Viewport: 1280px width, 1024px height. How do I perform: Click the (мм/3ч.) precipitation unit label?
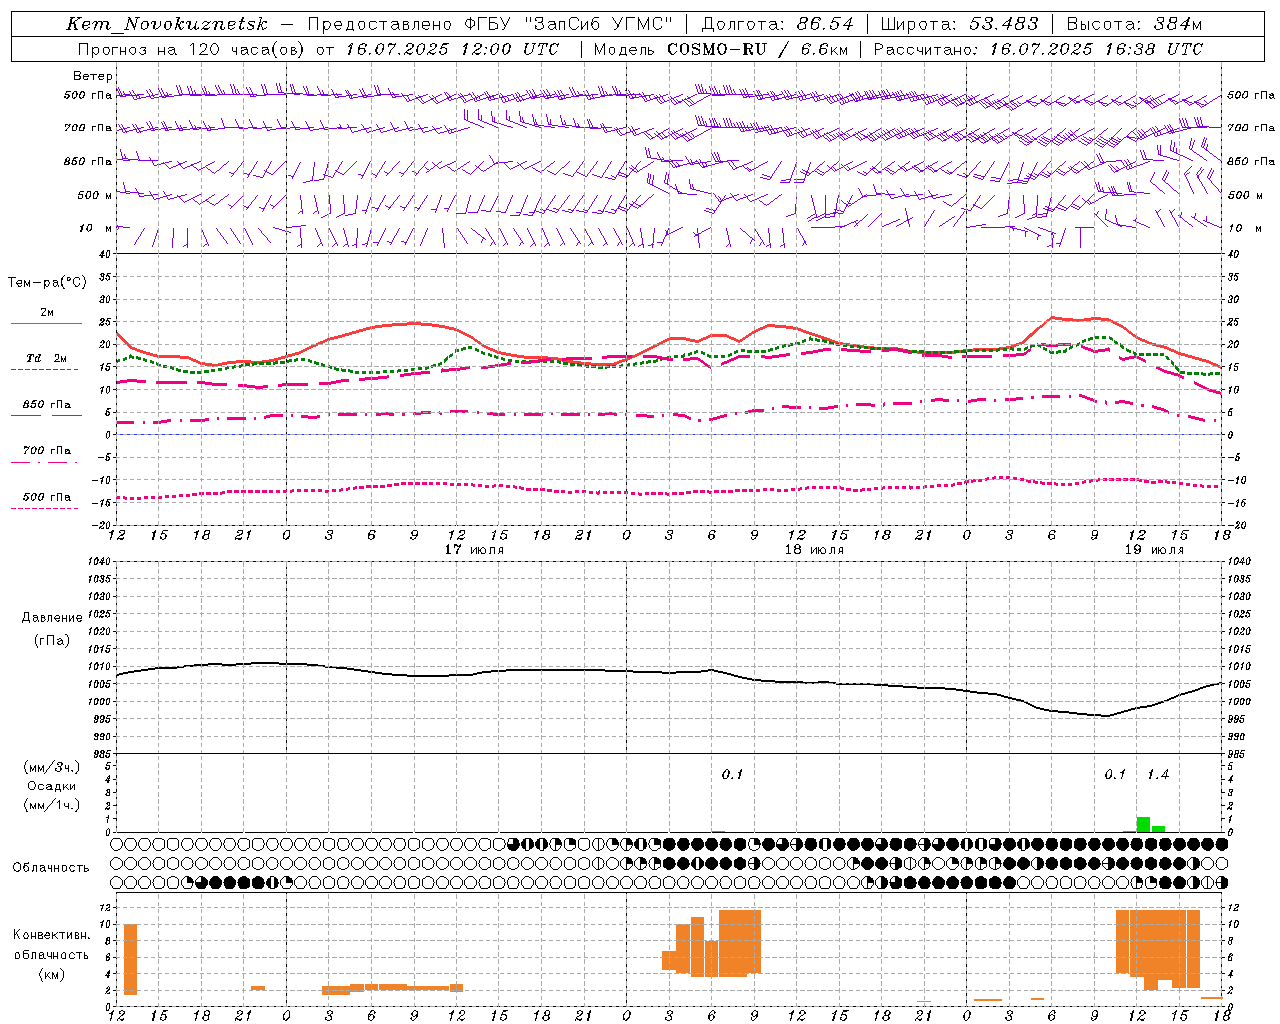tap(51, 767)
